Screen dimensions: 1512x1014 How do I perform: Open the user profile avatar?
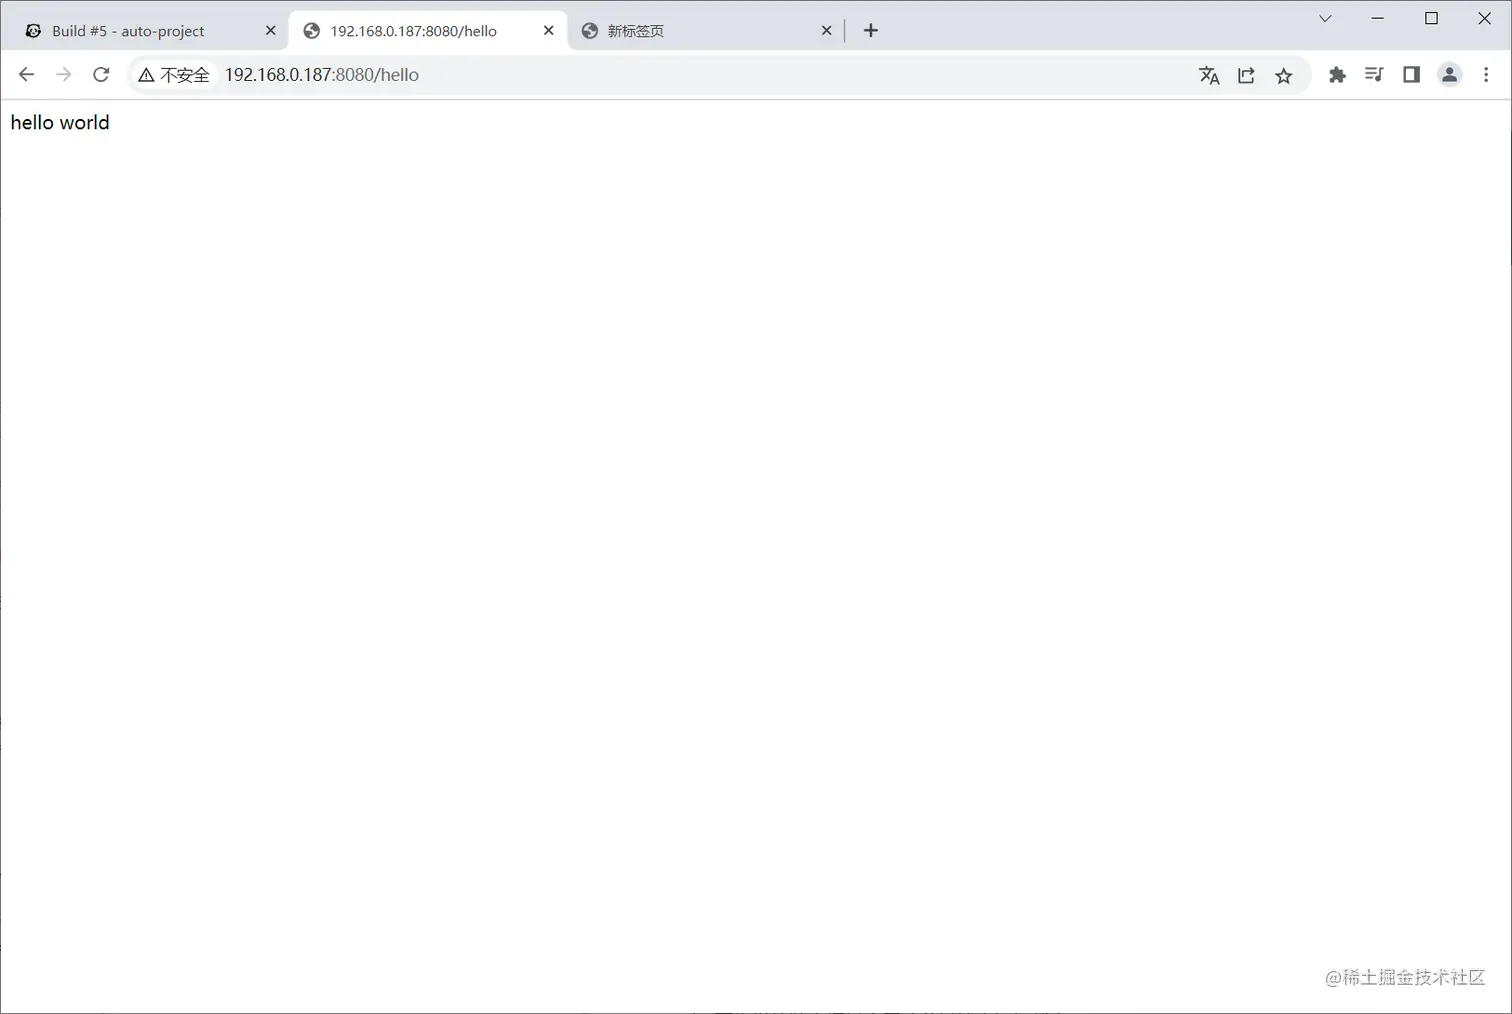1449,75
